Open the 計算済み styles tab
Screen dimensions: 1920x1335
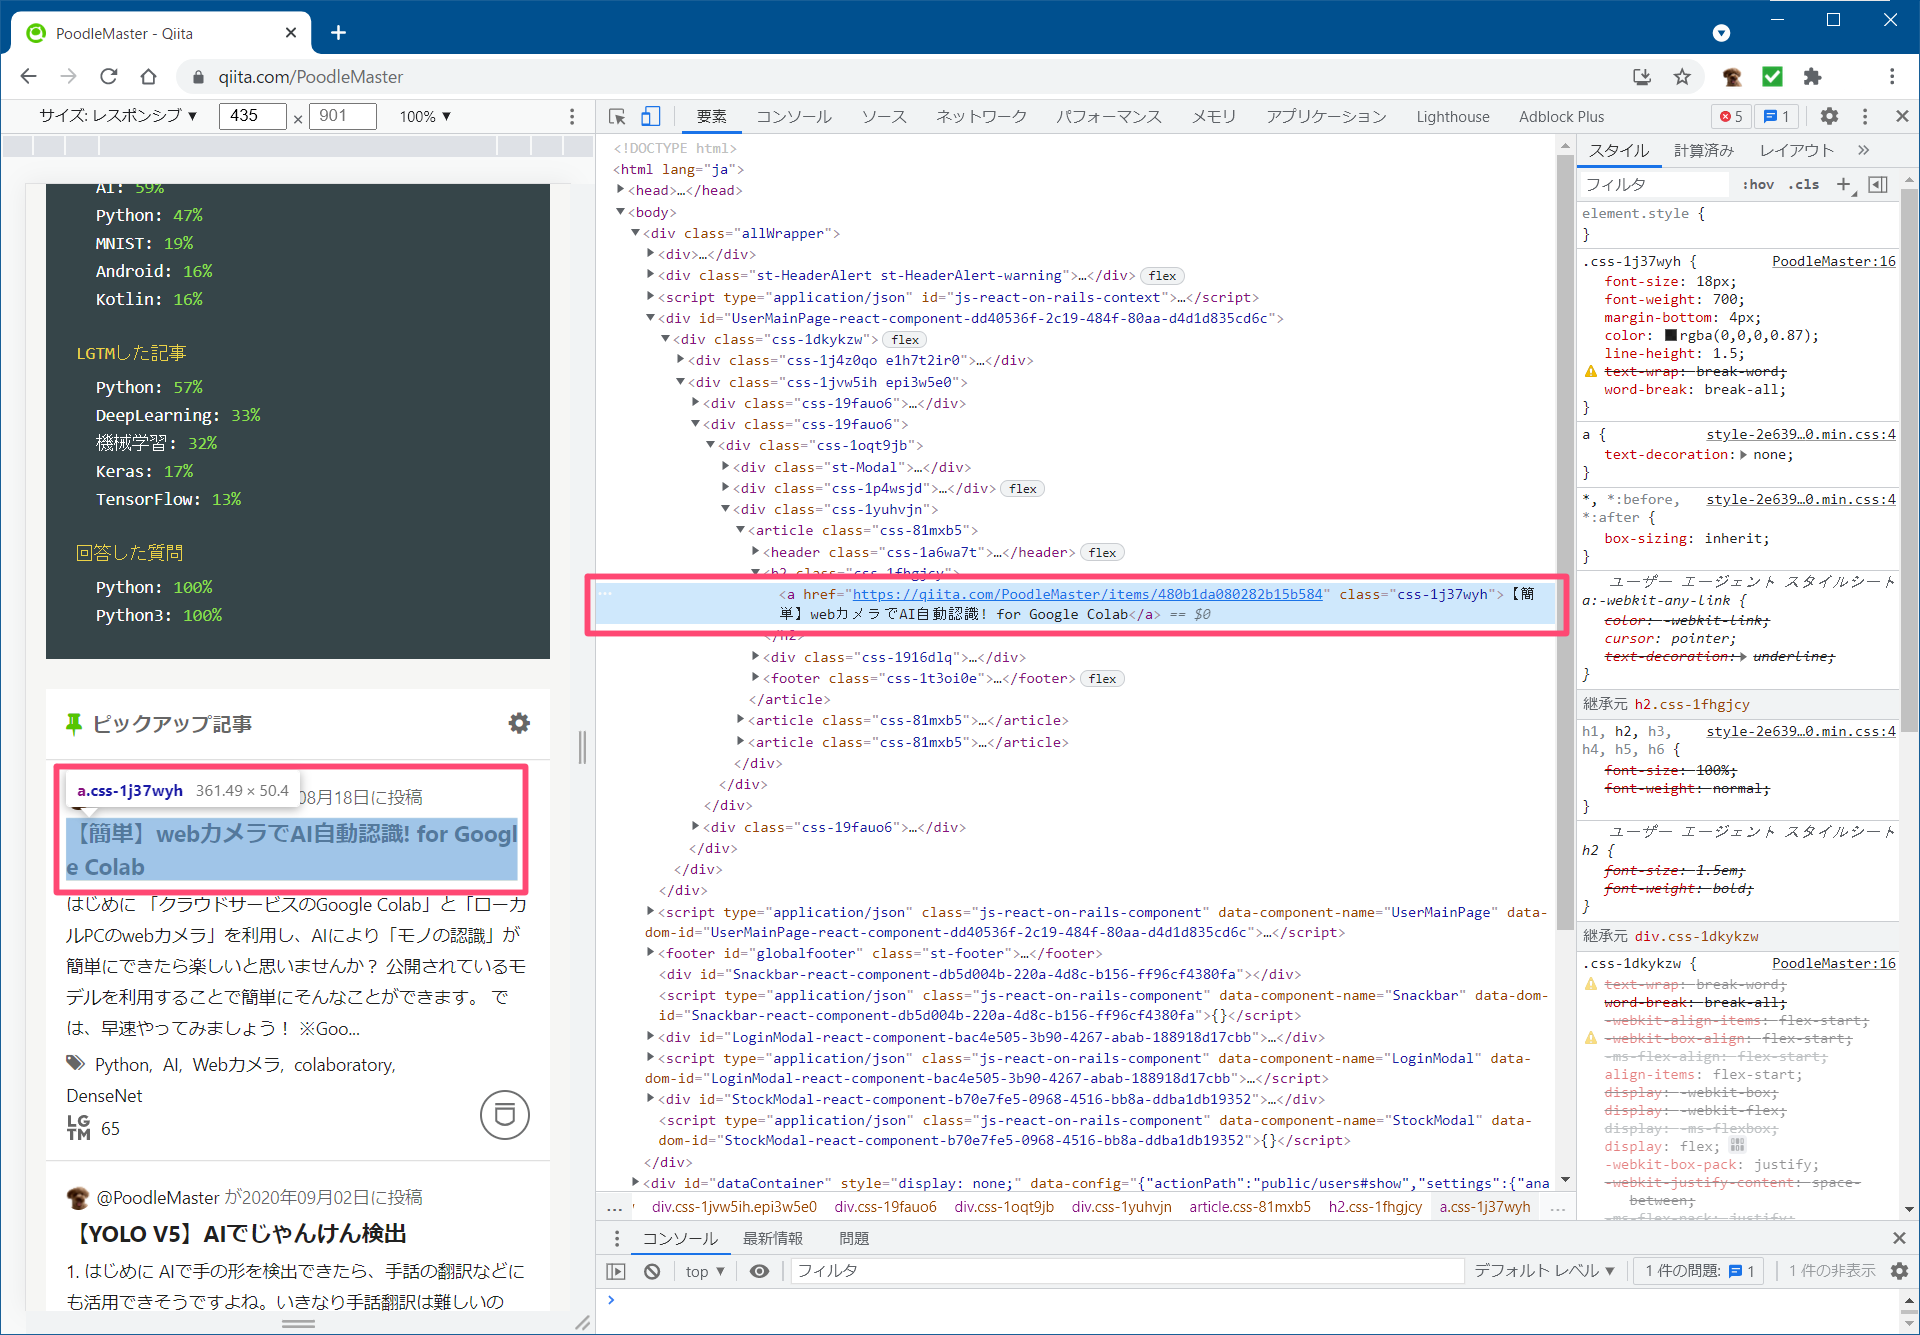[1703, 150]
